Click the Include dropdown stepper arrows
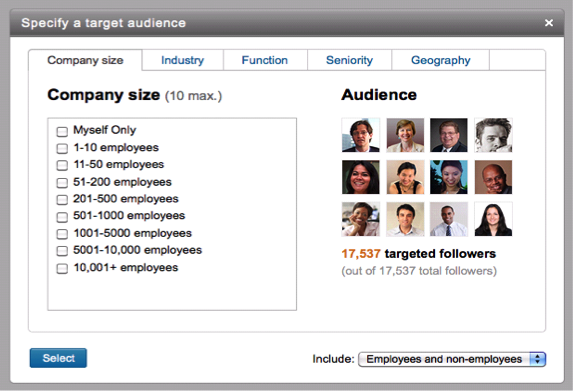The width and height of the screenshot is (573, 391). point(538,359)
